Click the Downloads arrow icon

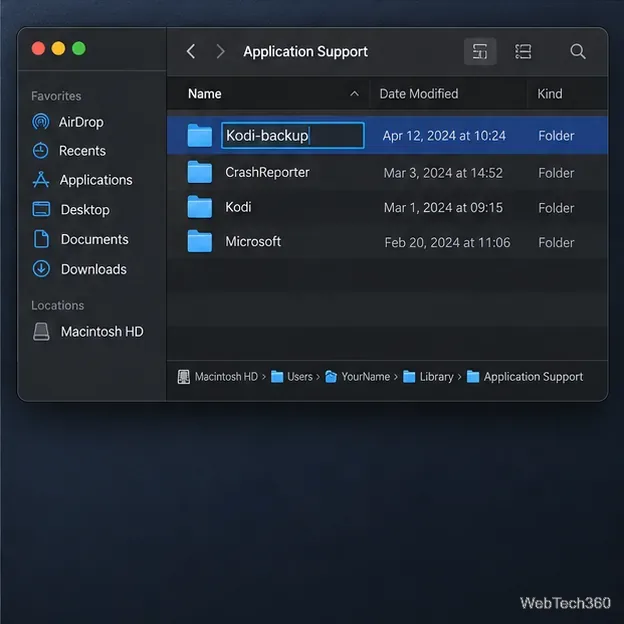point(41,269)
